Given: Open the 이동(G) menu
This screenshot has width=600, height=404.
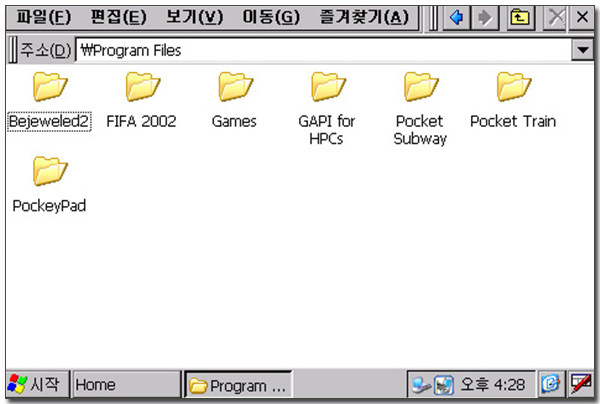Looking at the screenshot, I should [271, 17].
